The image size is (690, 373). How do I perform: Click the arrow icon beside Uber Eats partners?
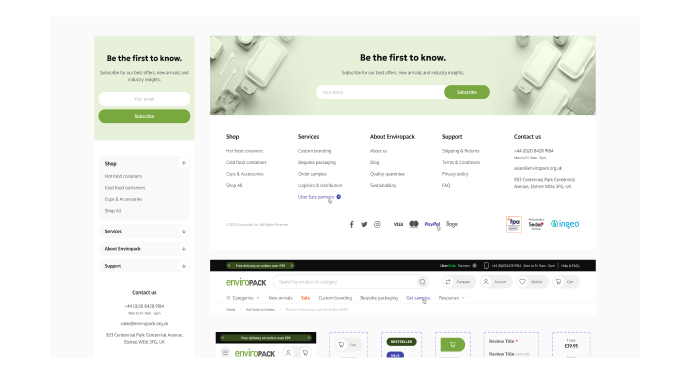(339, 197)
